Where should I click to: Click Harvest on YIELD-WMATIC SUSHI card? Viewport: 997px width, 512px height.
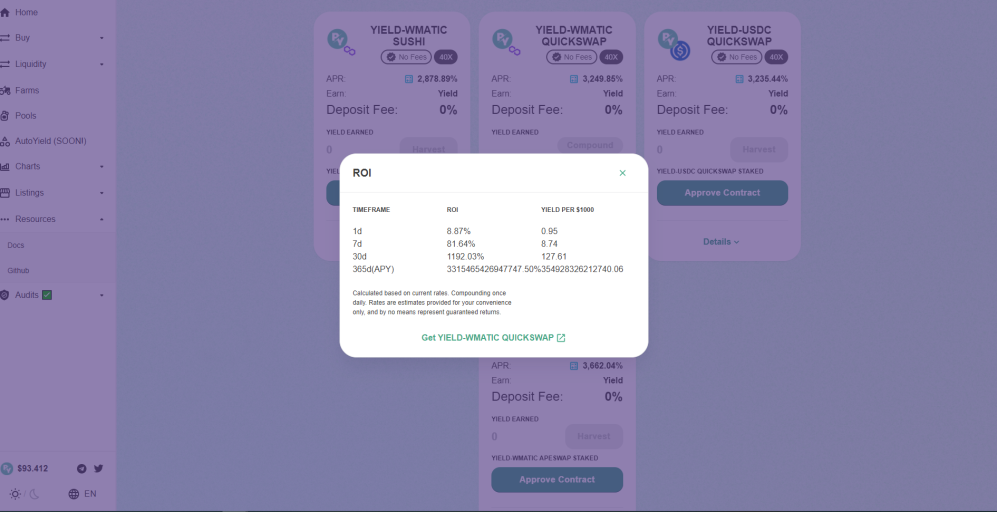tap(429, 146)
